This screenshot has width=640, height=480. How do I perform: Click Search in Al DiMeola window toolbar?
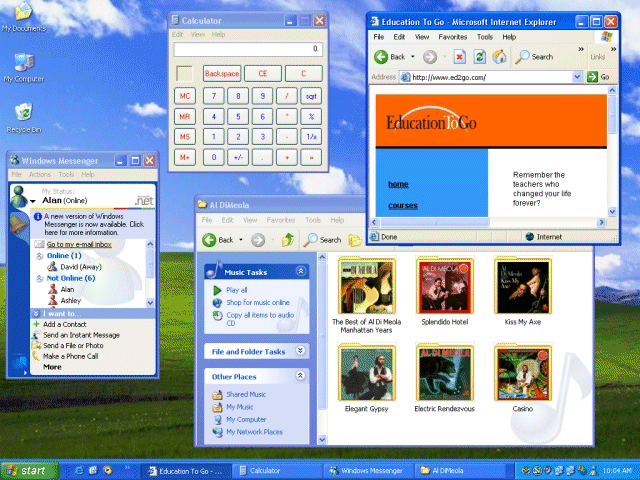click(x=322, y=240)
